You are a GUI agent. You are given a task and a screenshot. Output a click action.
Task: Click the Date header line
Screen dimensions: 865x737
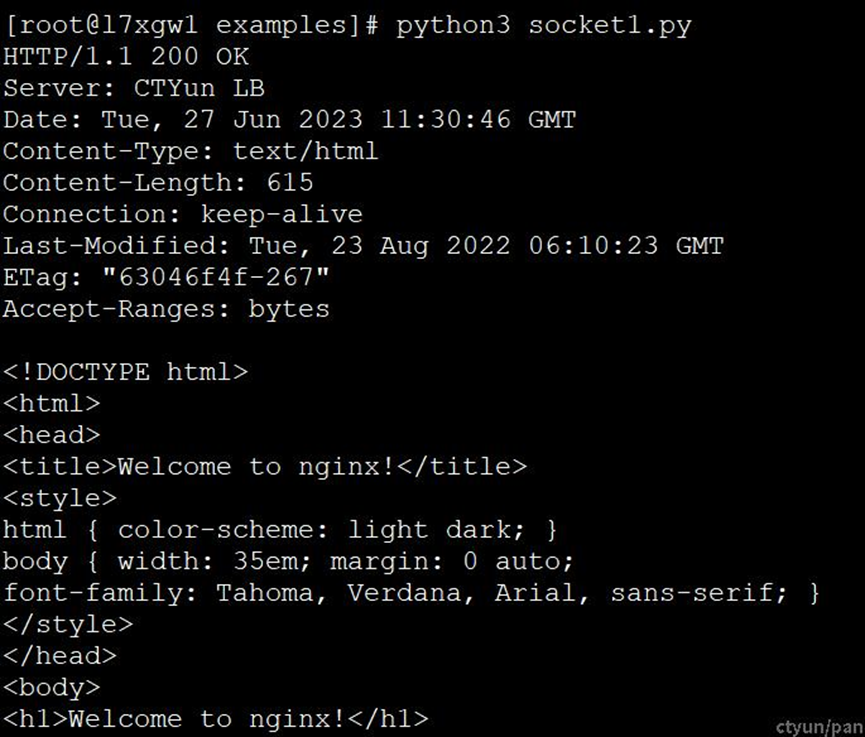point(290,120)
